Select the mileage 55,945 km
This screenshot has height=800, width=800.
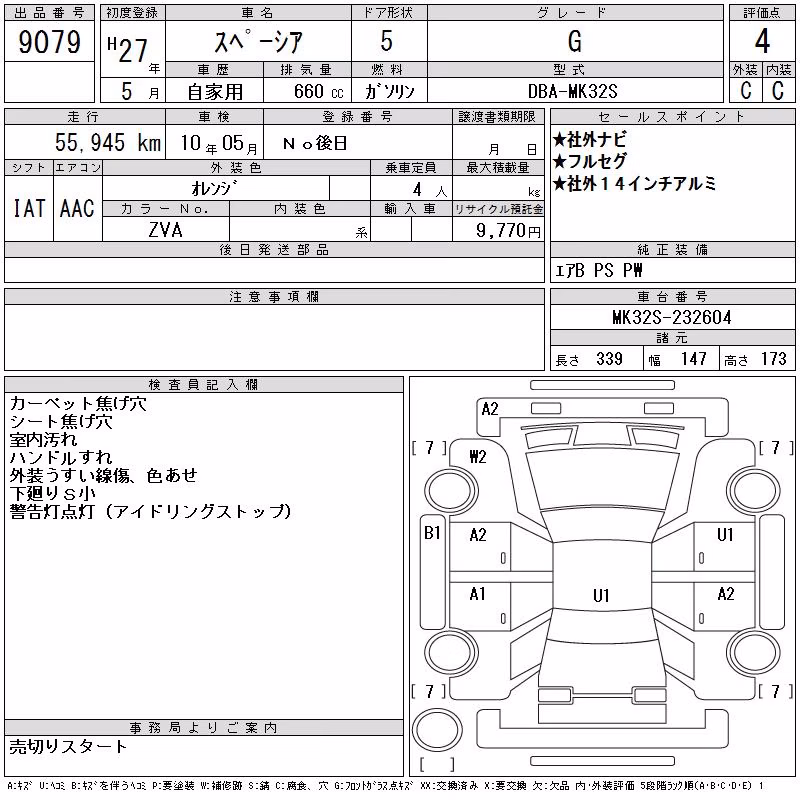click(108, 142)
